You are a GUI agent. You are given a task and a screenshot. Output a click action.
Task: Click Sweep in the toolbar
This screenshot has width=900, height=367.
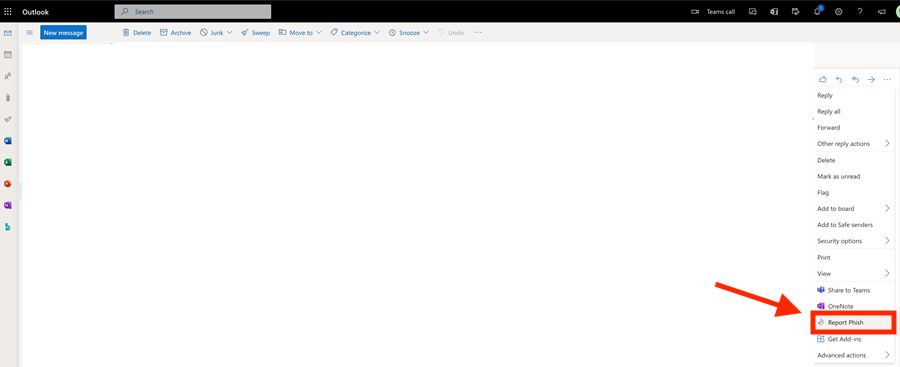click(x=255, y=33)
